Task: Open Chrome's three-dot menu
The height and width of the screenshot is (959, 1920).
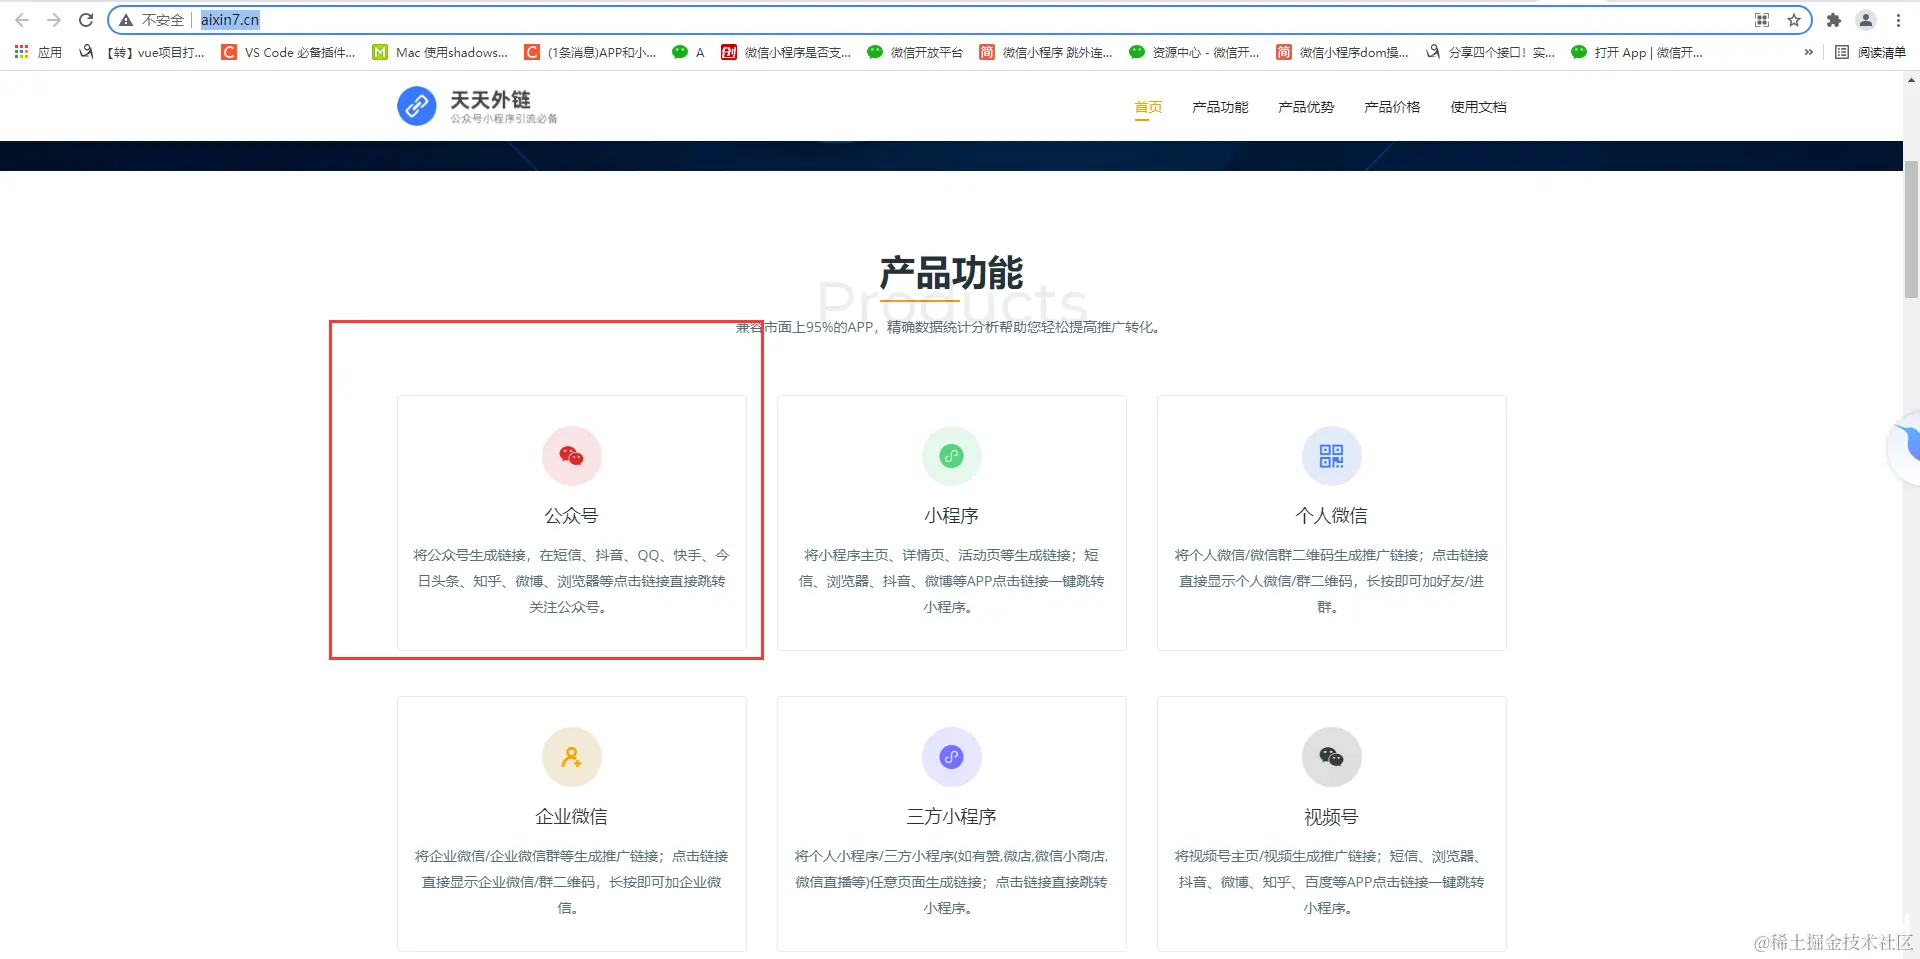Action: pyautogui.click(x=1900, y=20)
